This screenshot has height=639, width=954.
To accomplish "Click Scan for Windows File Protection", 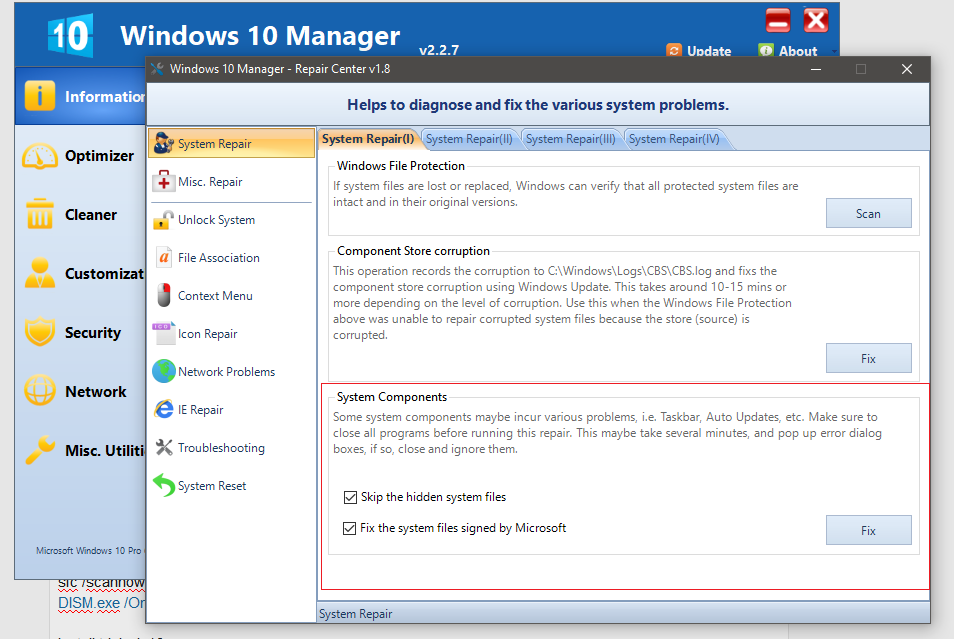I will pyautogui.click(x=868, y=214).
